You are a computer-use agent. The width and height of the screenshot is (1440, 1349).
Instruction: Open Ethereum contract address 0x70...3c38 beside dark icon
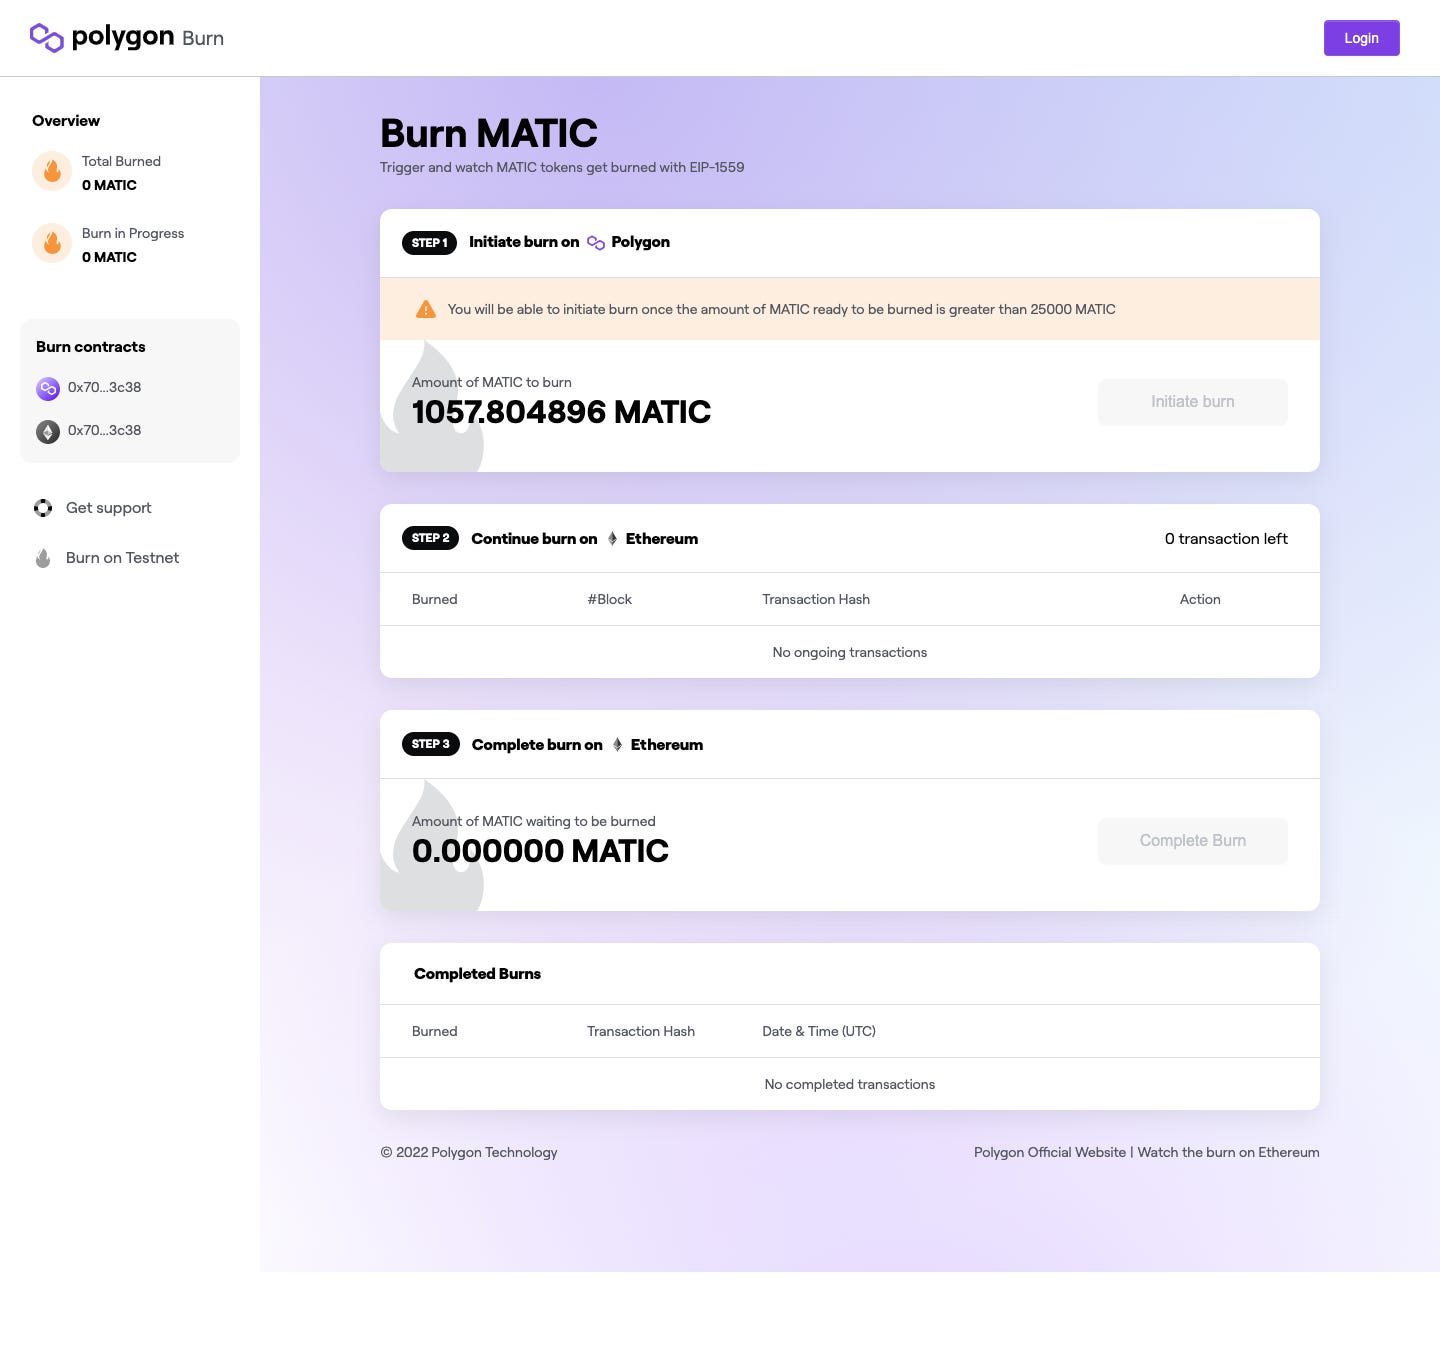click(104, 430)
